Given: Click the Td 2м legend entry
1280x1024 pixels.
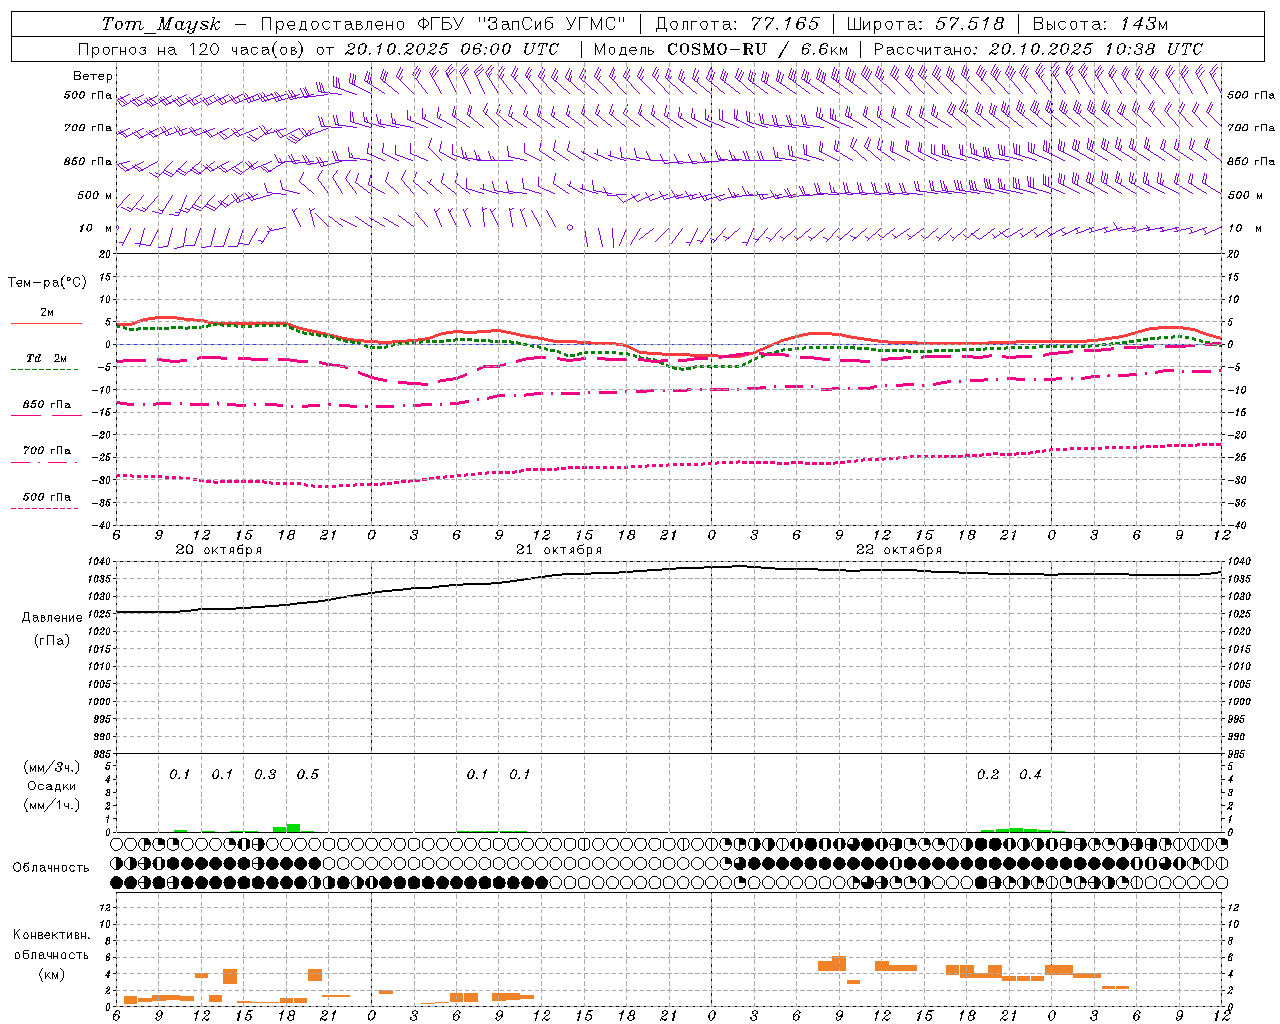Looking at the screenshot, I should (x=47, y=358).
